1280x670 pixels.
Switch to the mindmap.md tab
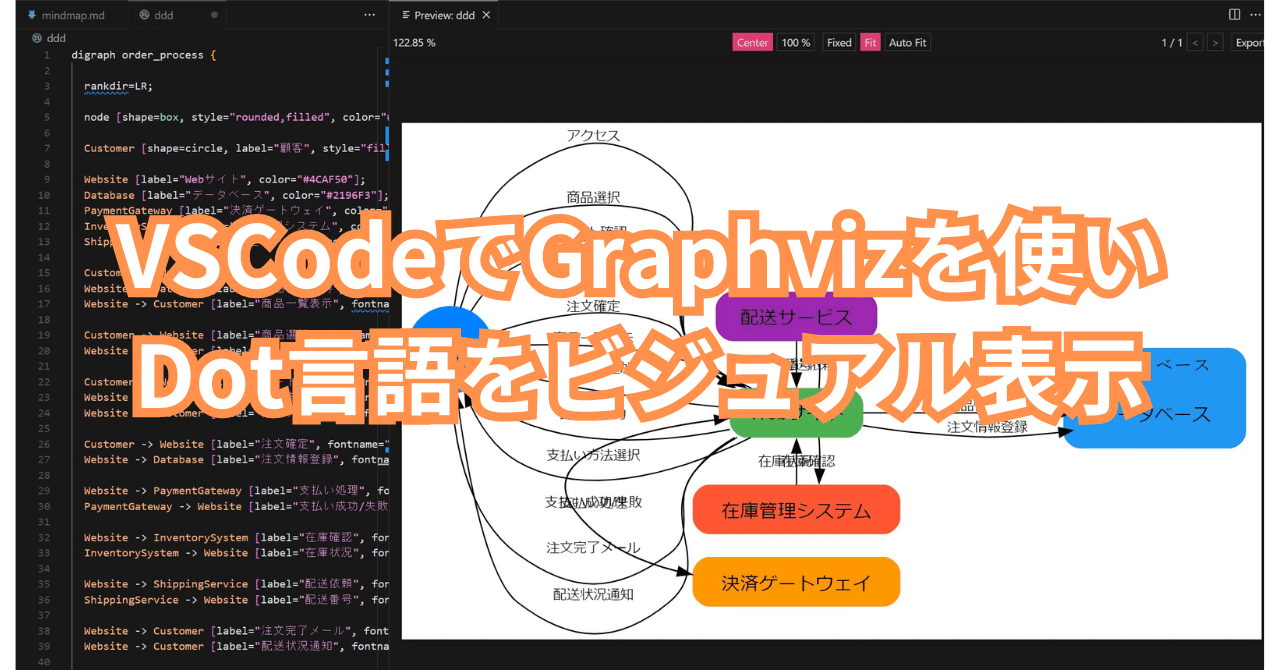[x=70, y=14]
